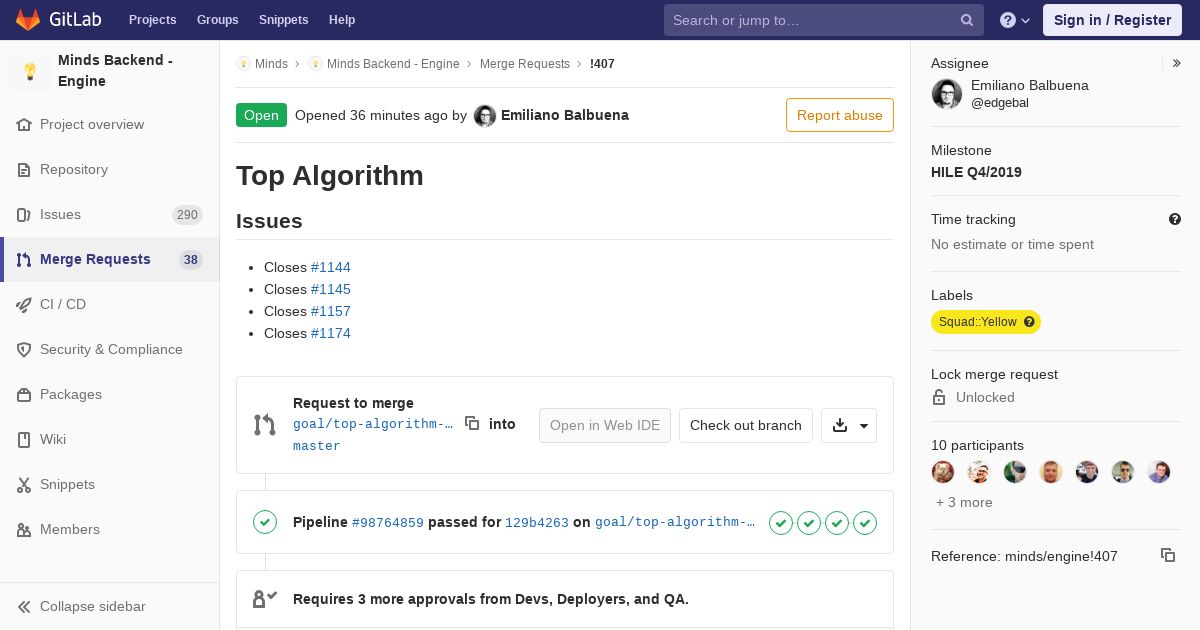This screenshot has height=630, width=1200.
Task: Click the Open status badge
Action: coord(261,115)
